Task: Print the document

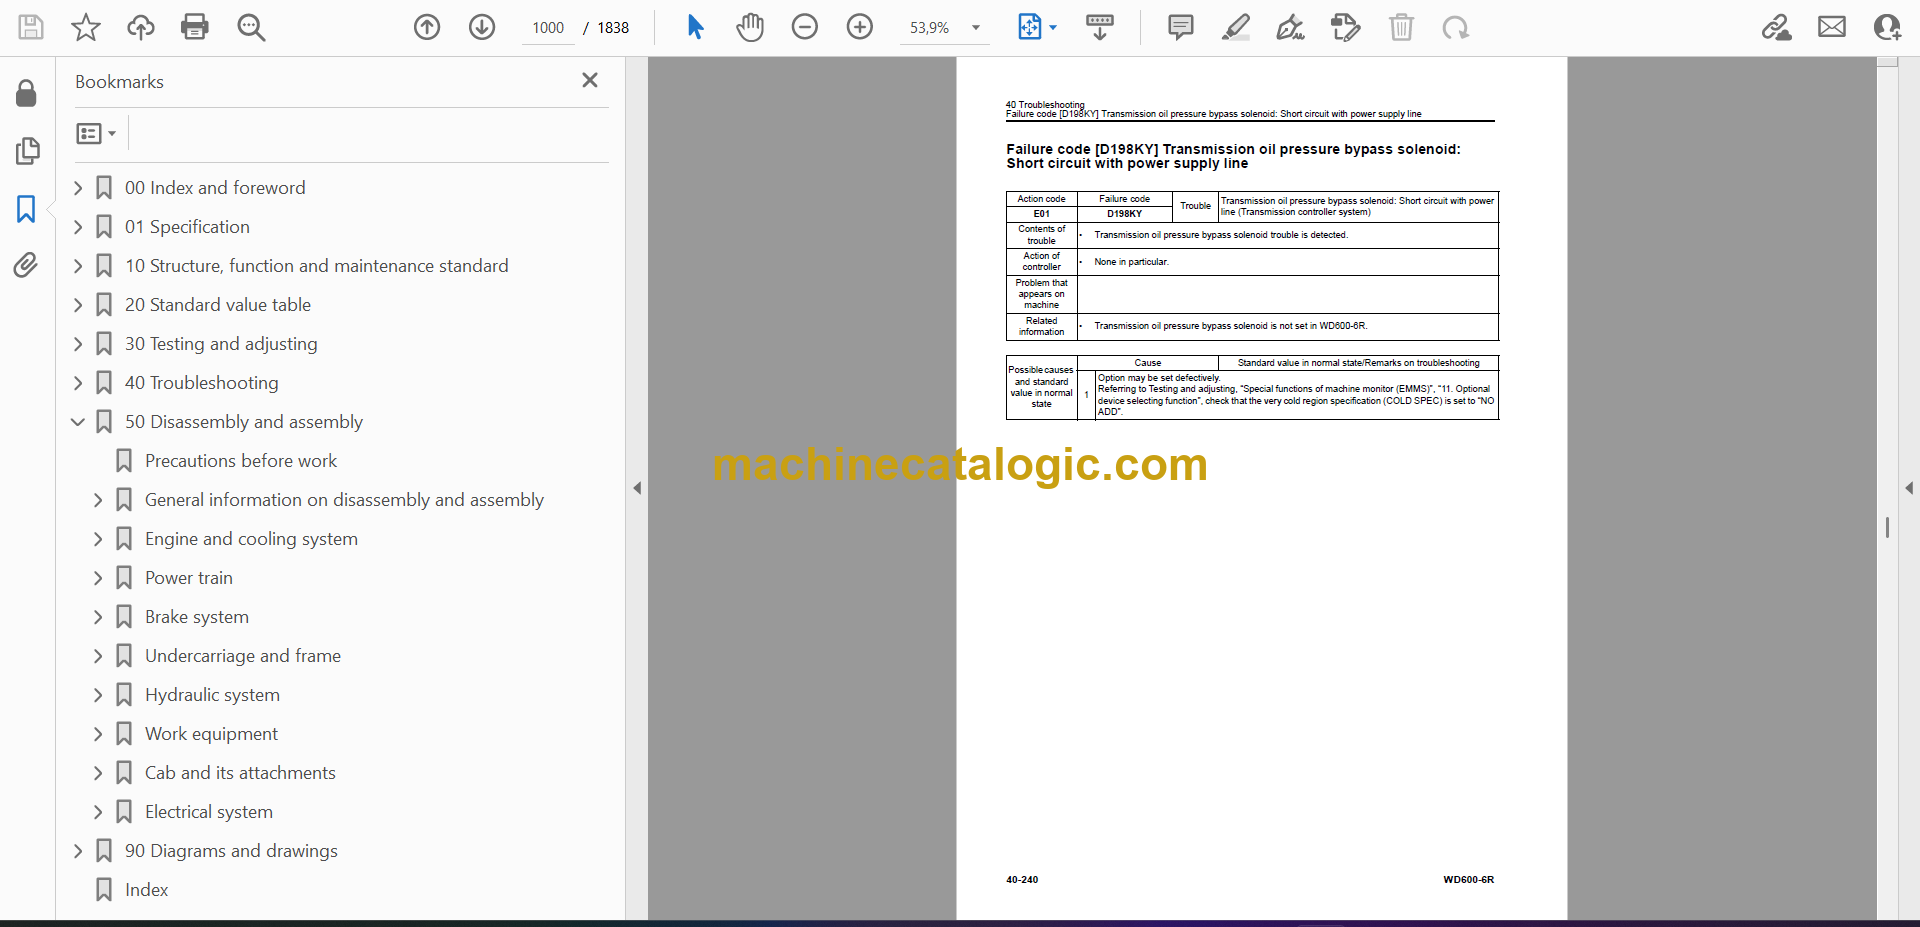Action: click(195, 27)
